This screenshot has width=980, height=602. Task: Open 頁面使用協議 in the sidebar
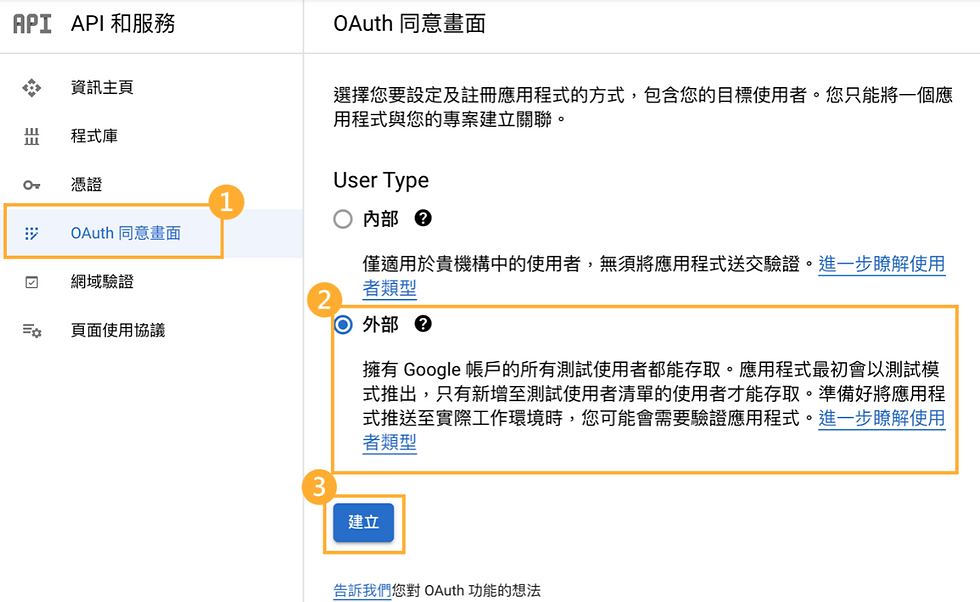point(118,331)
